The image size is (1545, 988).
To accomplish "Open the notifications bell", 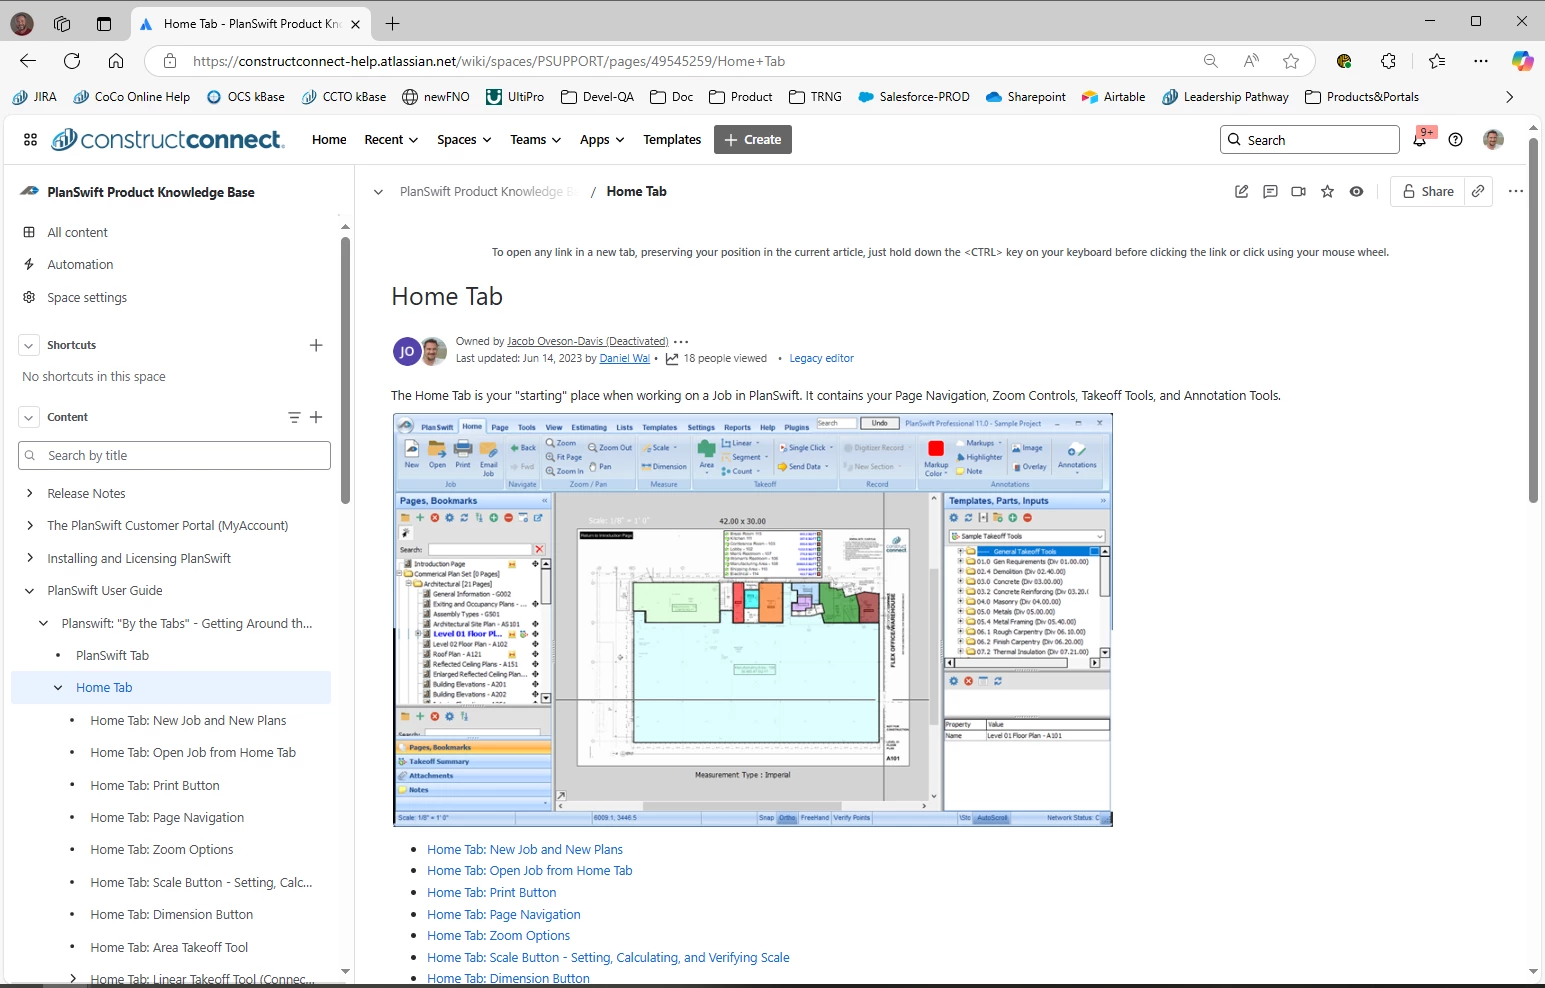I will pos(1420,140).
